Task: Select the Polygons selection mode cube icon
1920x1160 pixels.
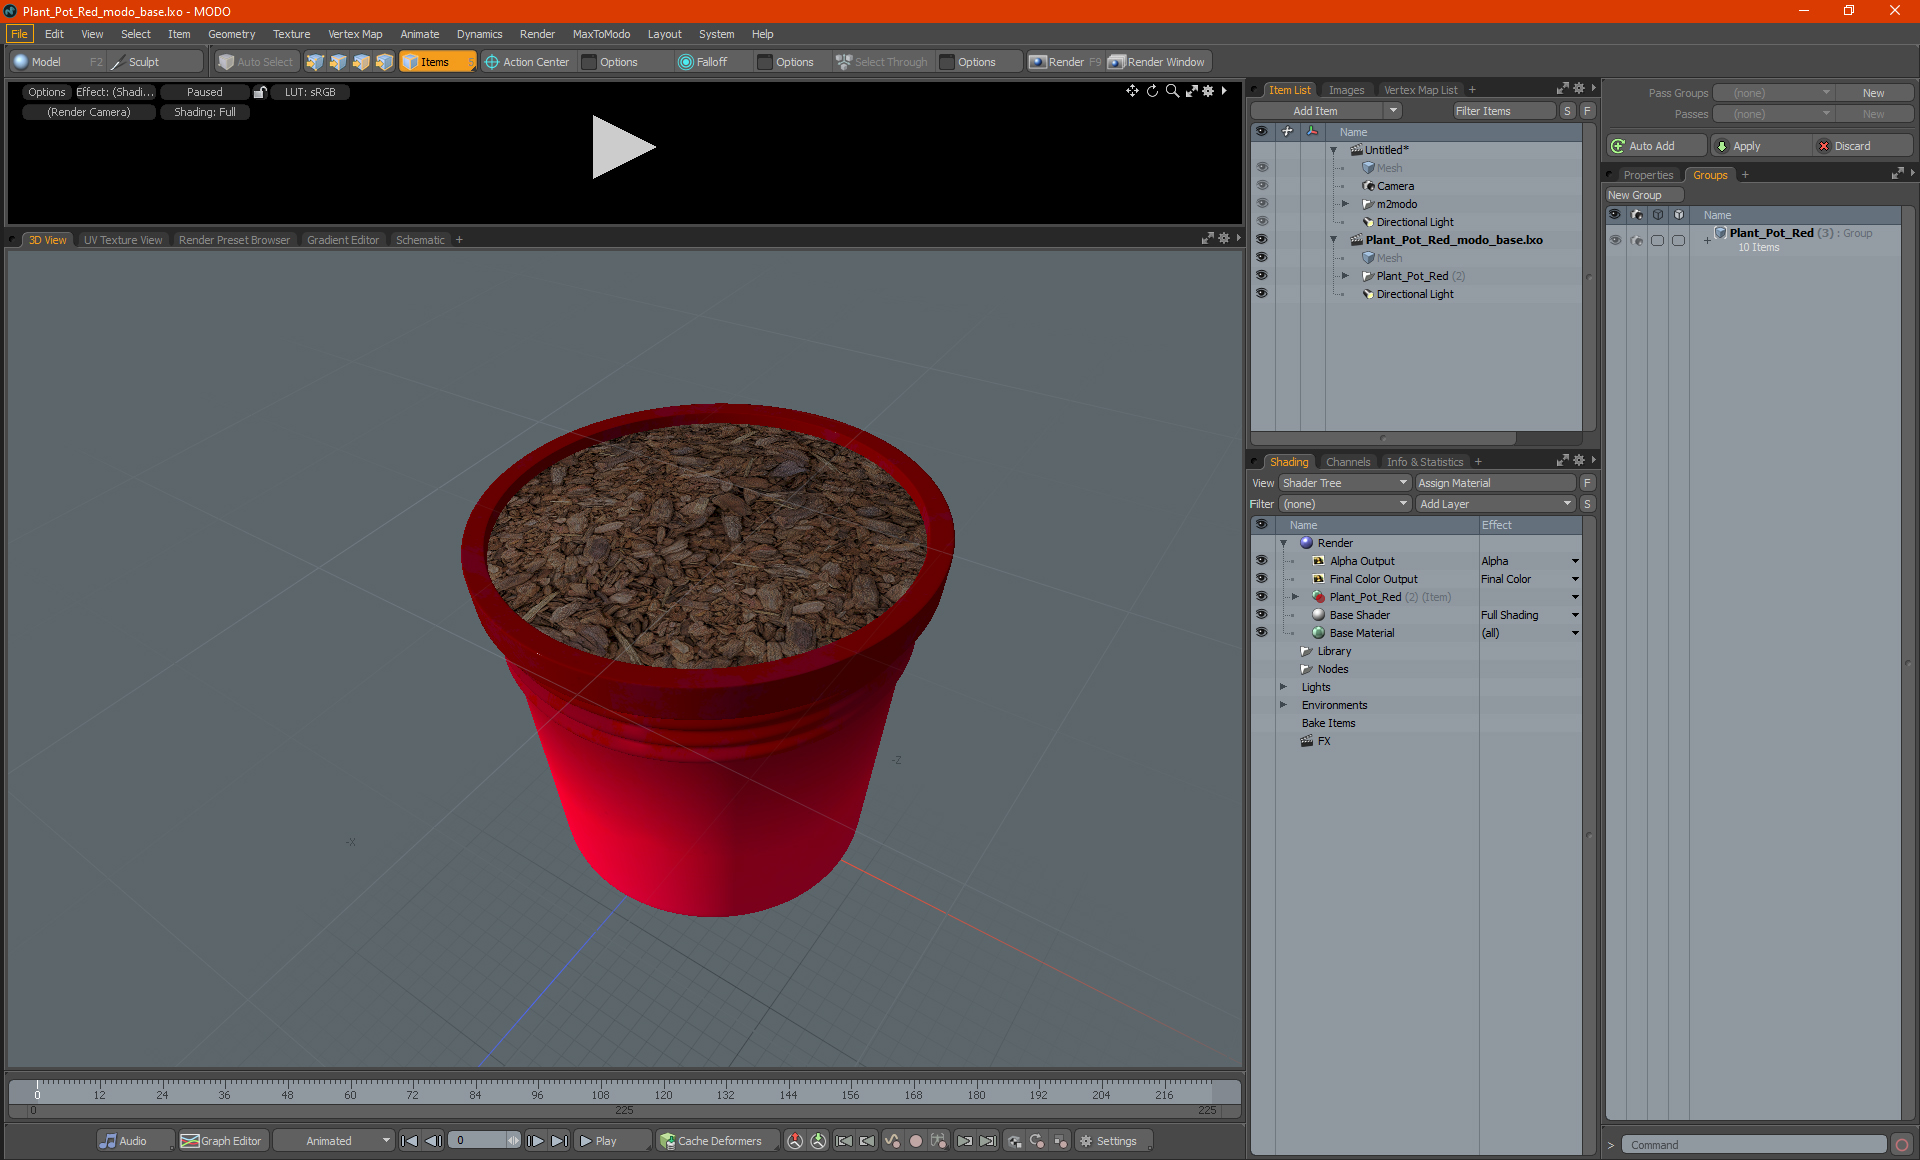Action: tap(361, 62)
